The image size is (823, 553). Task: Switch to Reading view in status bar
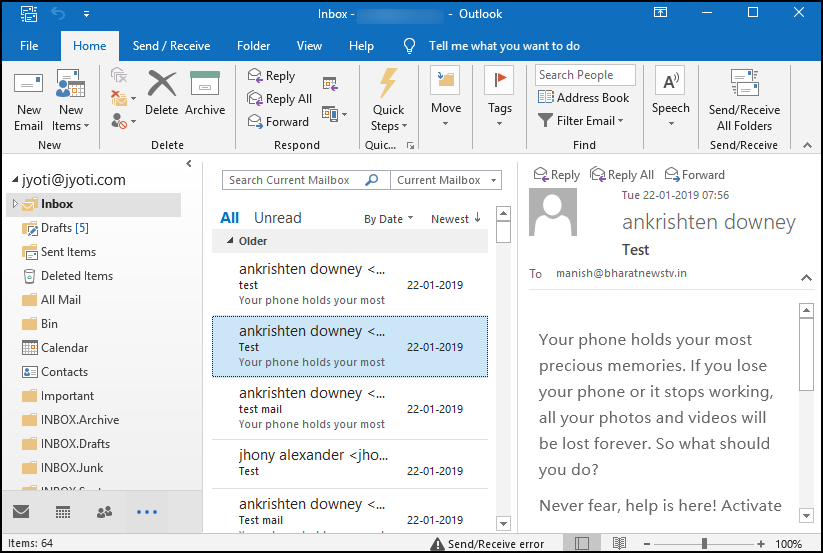pos(619,543)
